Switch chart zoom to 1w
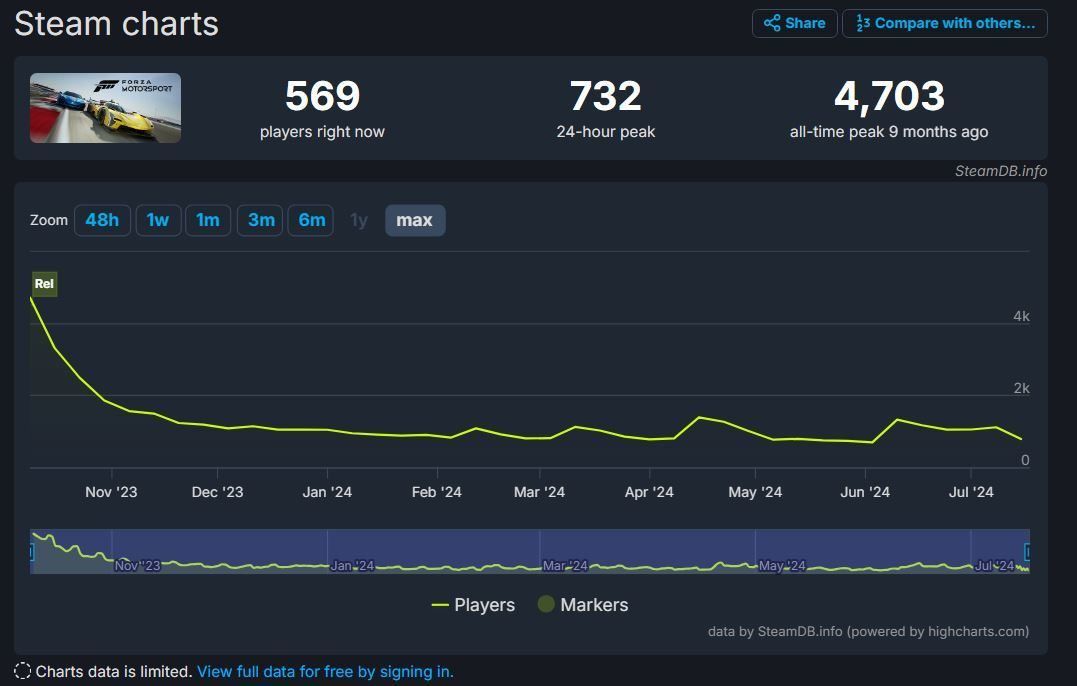Viewport: 1077px width, 686px height. click(158, 220)
